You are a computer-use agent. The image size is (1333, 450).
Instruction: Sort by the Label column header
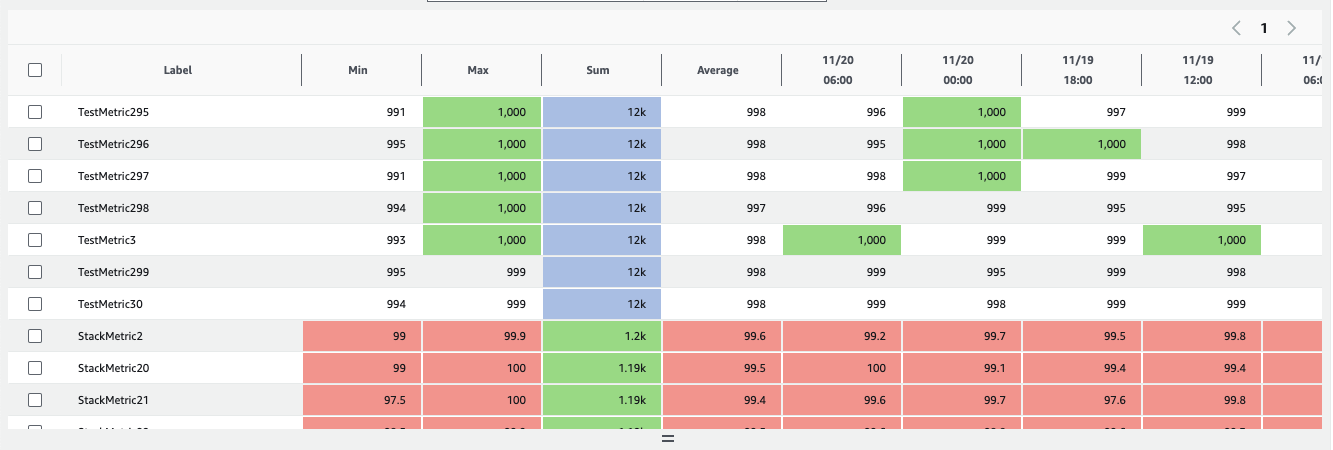(x=178, y=70)
